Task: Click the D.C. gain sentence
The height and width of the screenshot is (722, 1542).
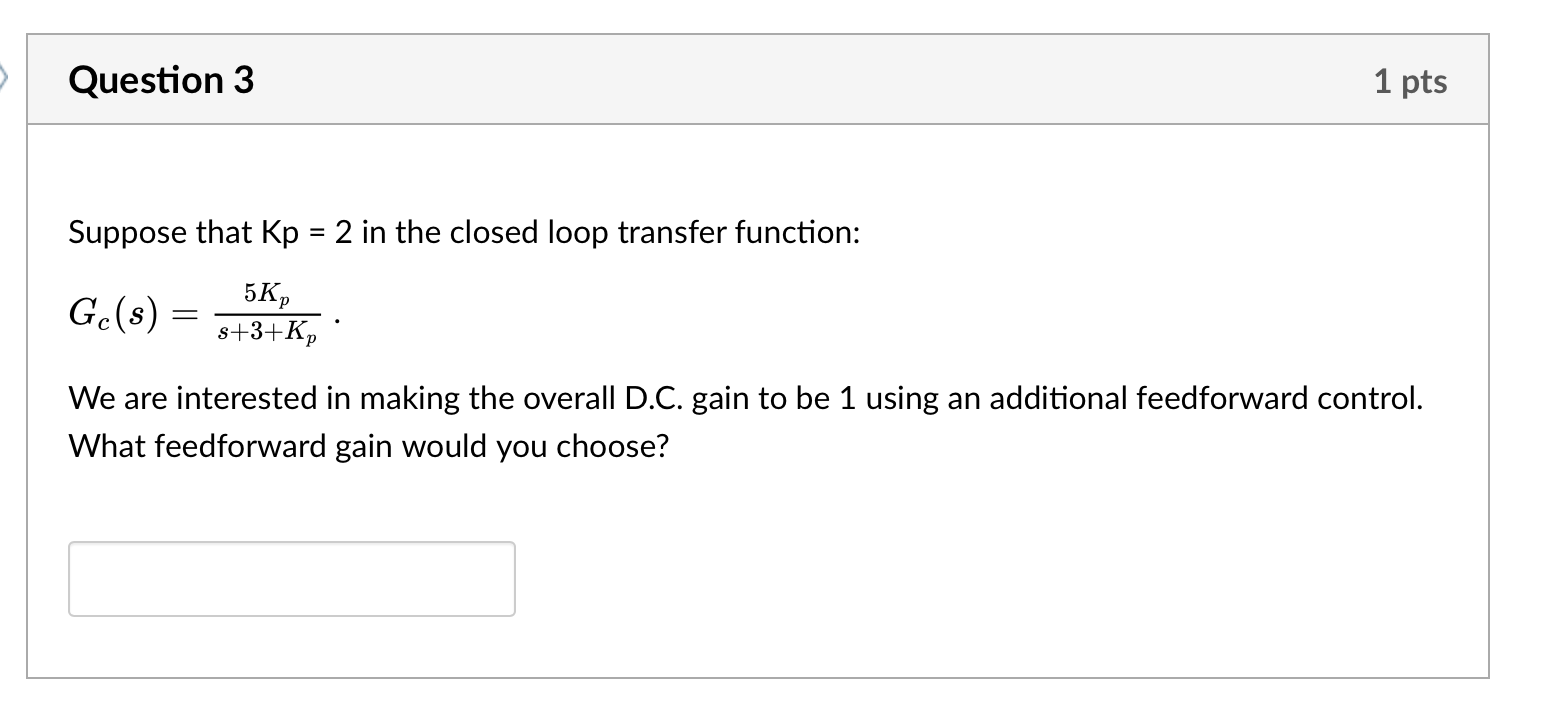Action: (745, 398)
